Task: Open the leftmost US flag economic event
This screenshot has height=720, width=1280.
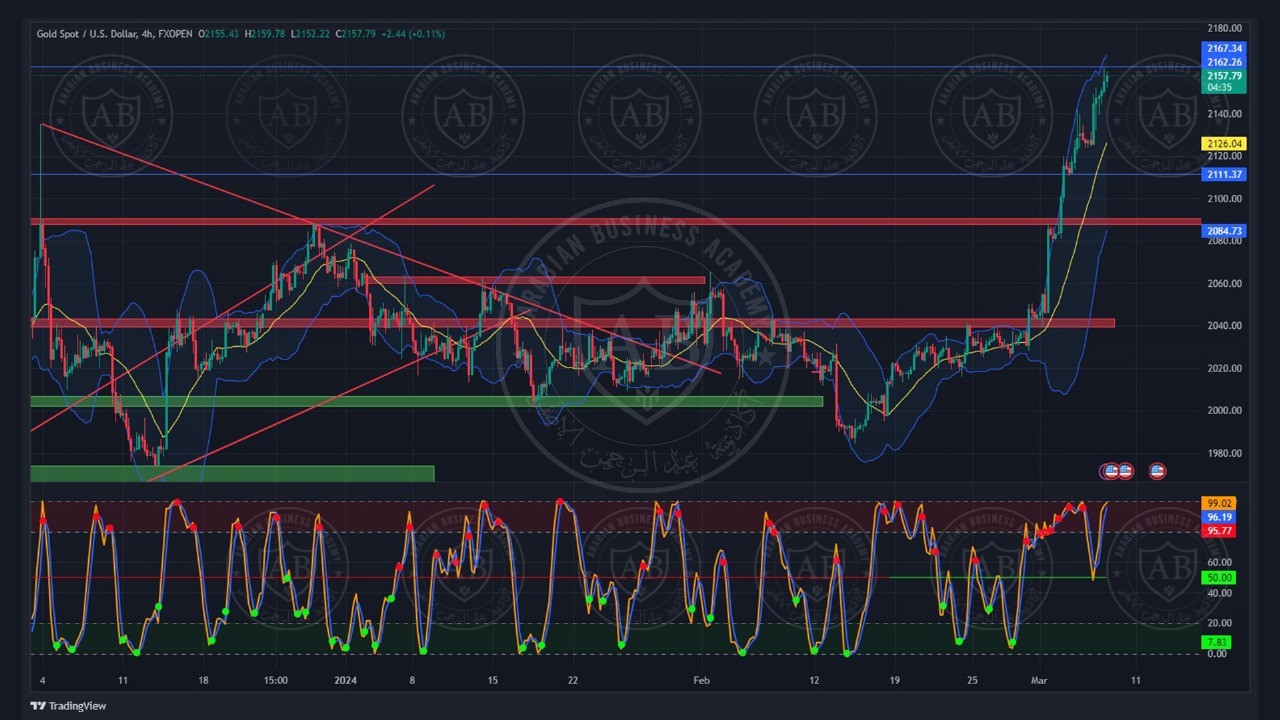Action: coord(1109,471)
